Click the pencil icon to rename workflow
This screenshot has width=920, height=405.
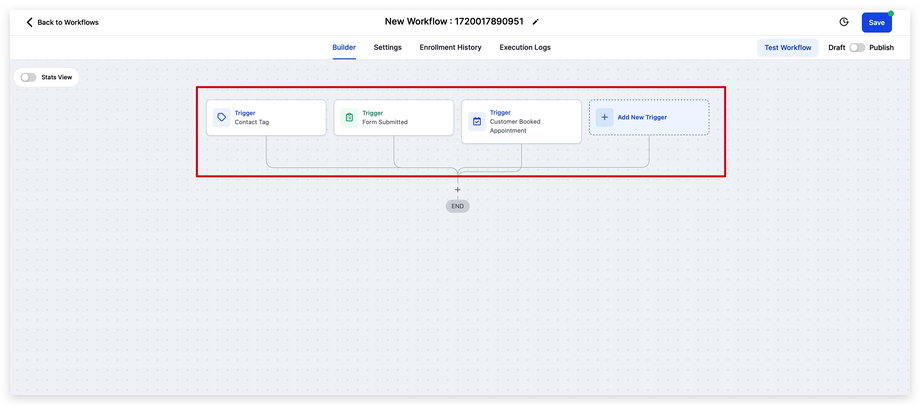(535, 22)
